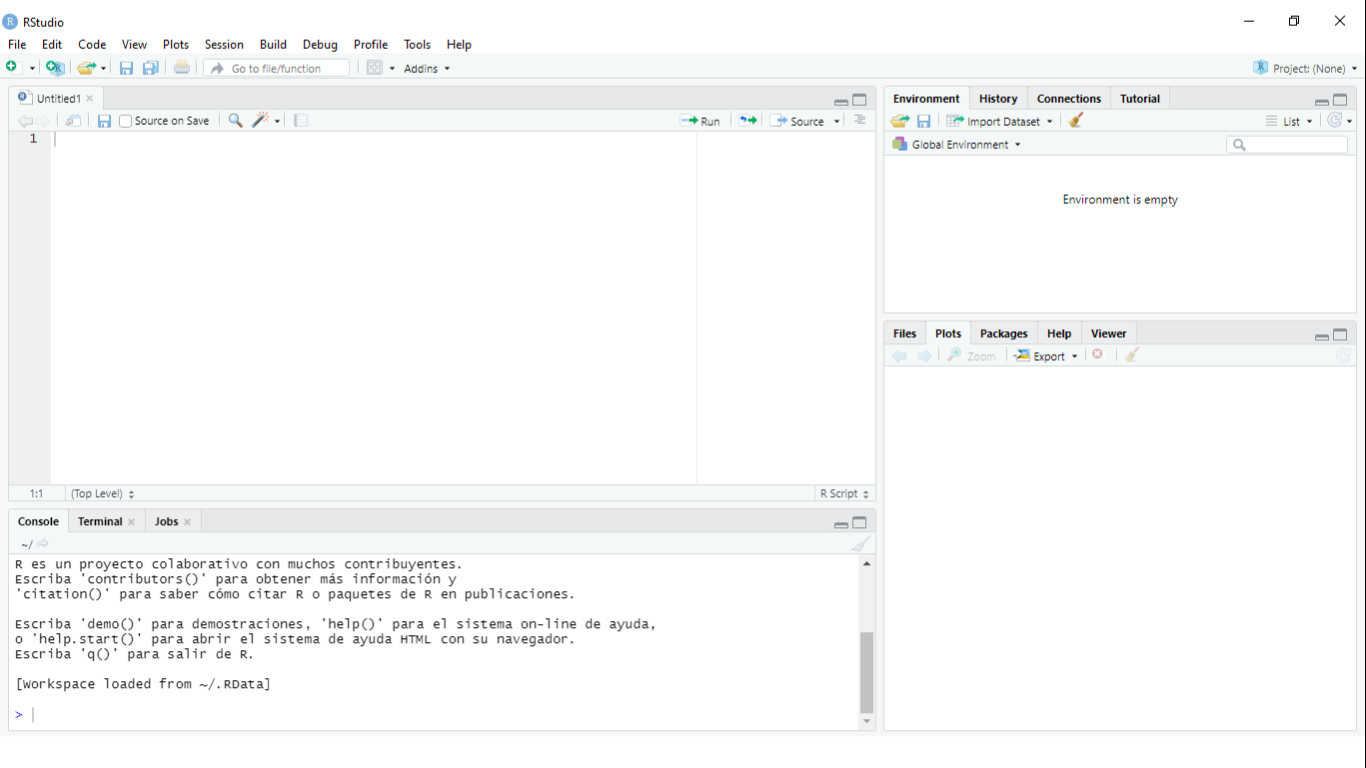Change environment view with List dropdown
The width and height of the screenshot is (1366, 768).
tap(1289, 121)
